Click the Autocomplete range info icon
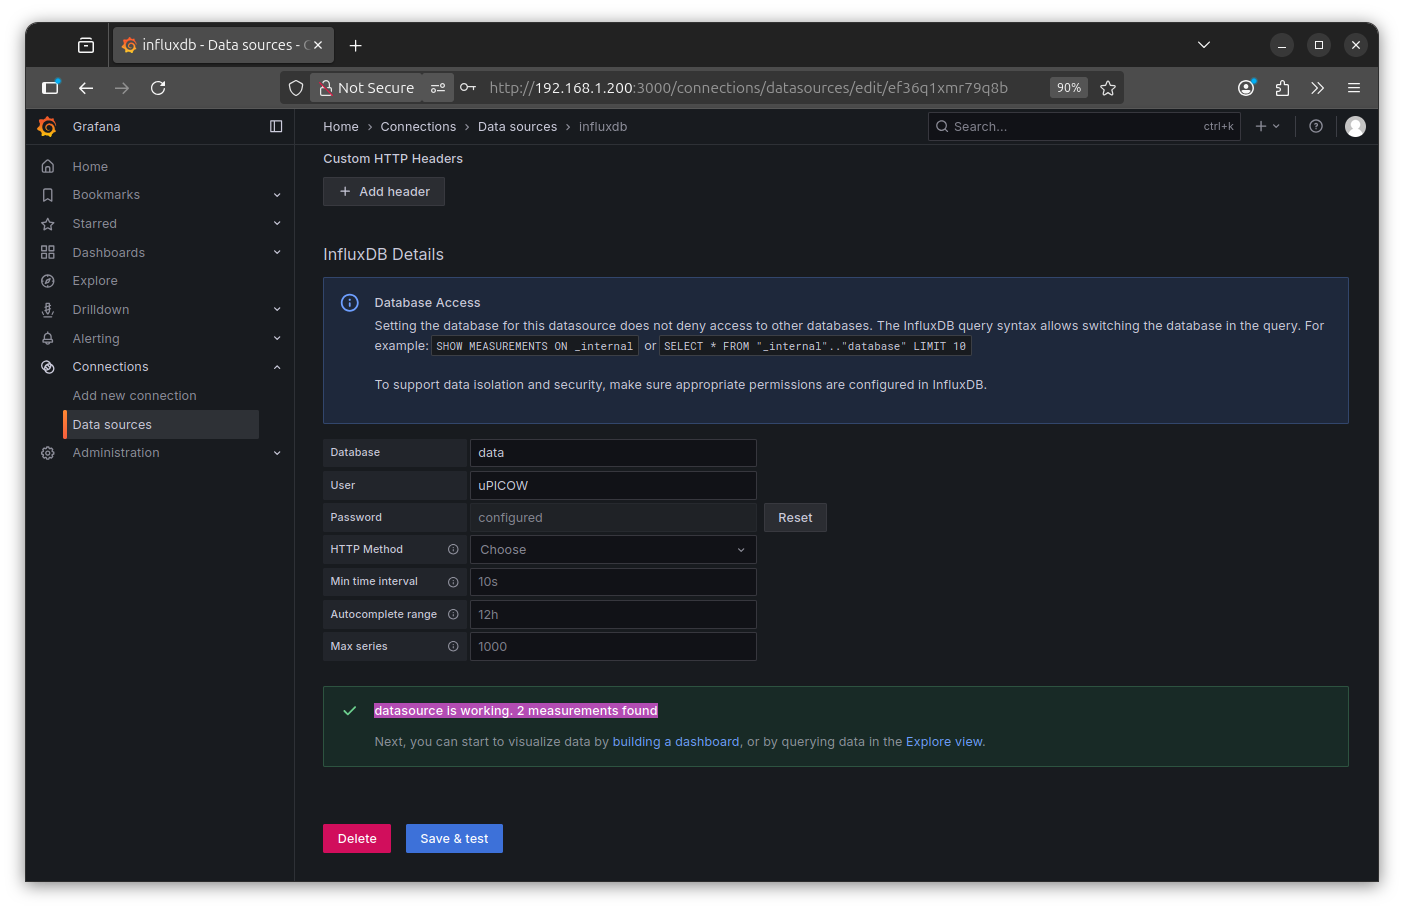This screenshot has height=910, width=1404. (453, 615)
